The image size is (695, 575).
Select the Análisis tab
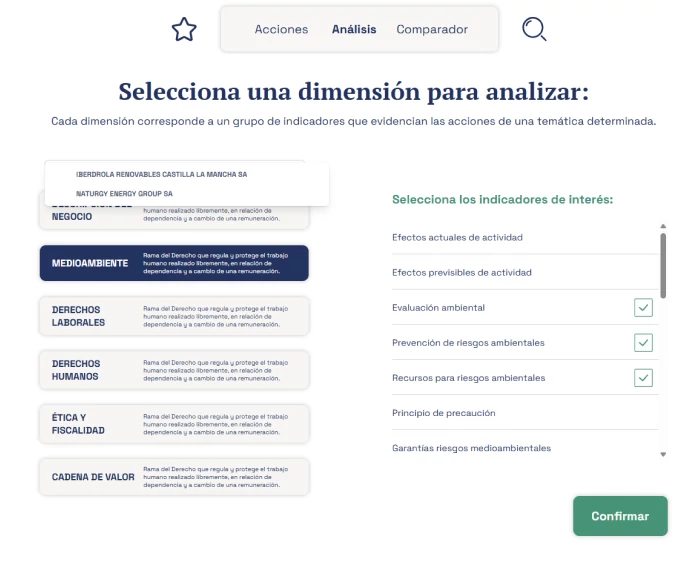tap(354, 30)
